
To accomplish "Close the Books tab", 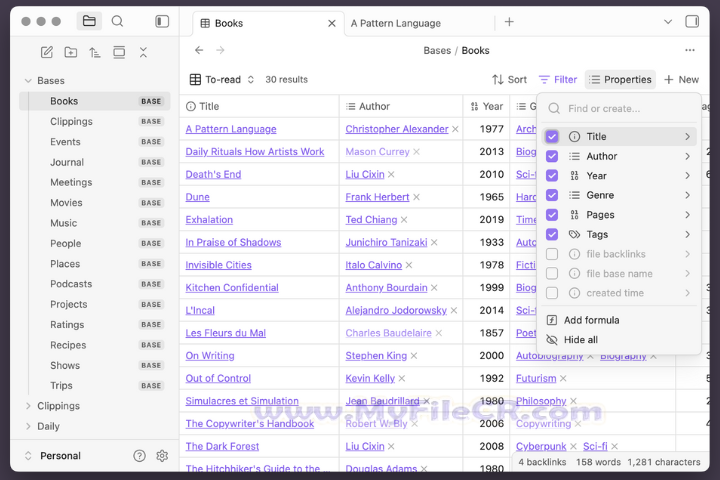I will [332, 23].
